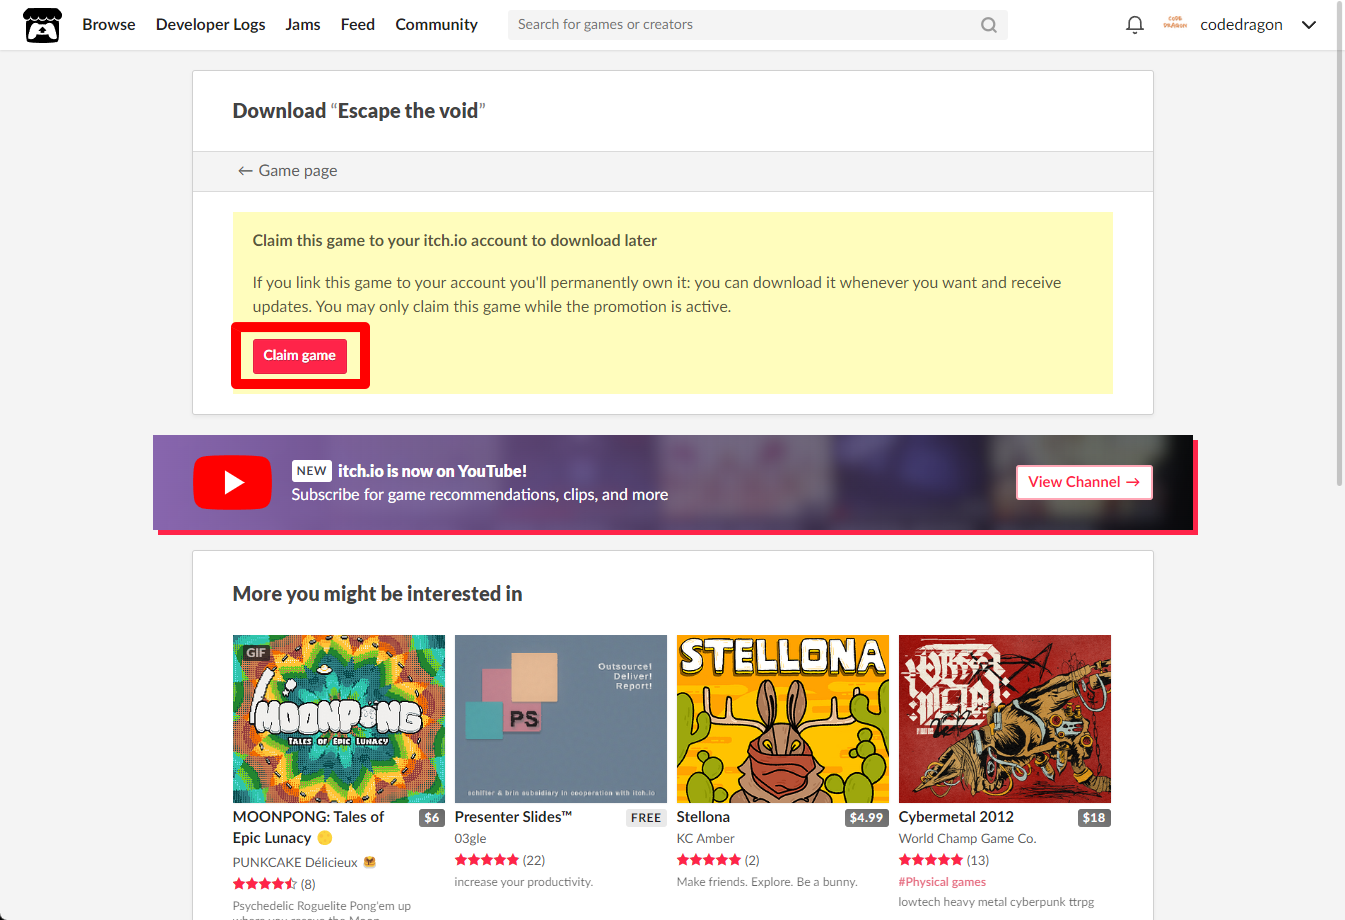Open Presenter Slides title link
Viewport: 1345px width, 920px height.
point(513,817)
